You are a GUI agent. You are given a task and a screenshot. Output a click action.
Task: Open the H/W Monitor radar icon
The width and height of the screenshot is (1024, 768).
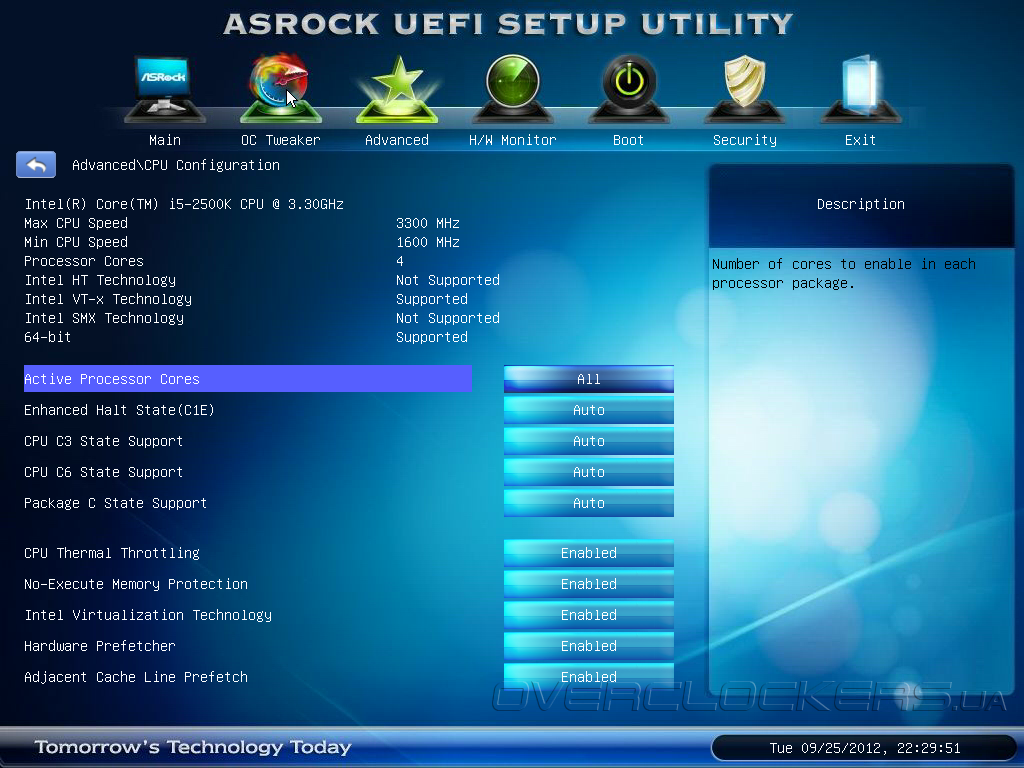click(513, 89)
